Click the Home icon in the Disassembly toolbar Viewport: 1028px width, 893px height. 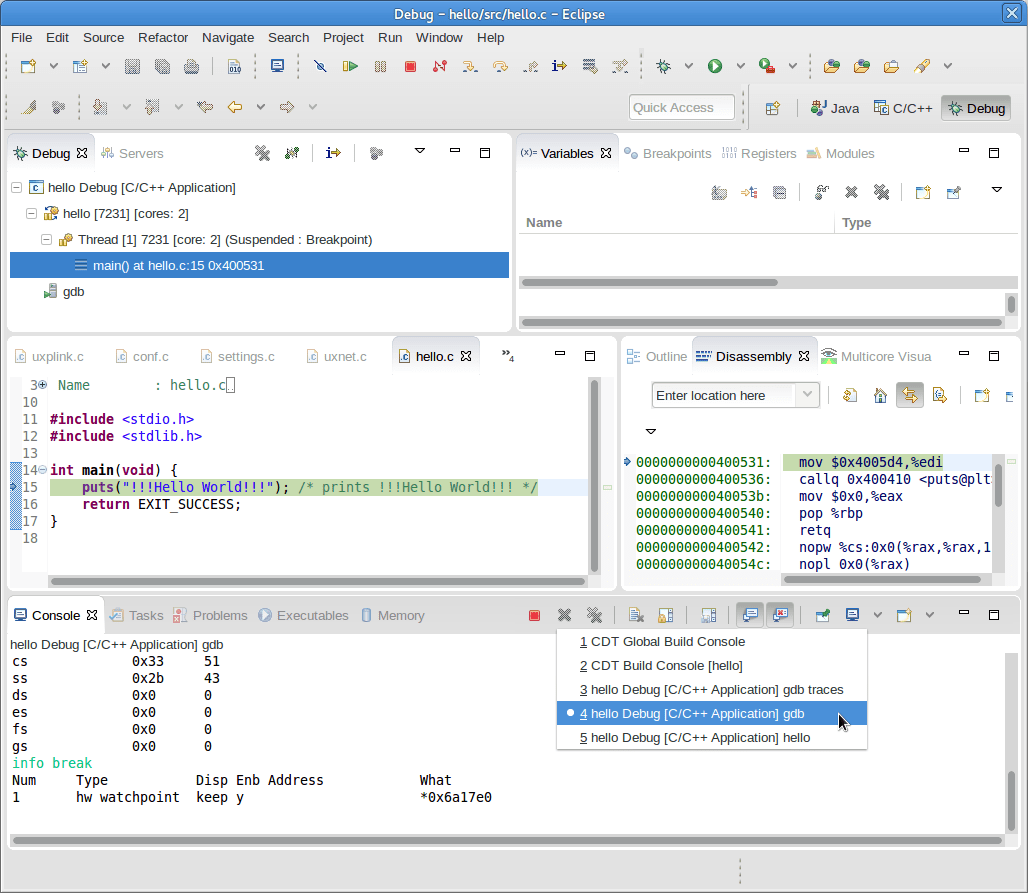pyautogui.click(x=880, y=395)
